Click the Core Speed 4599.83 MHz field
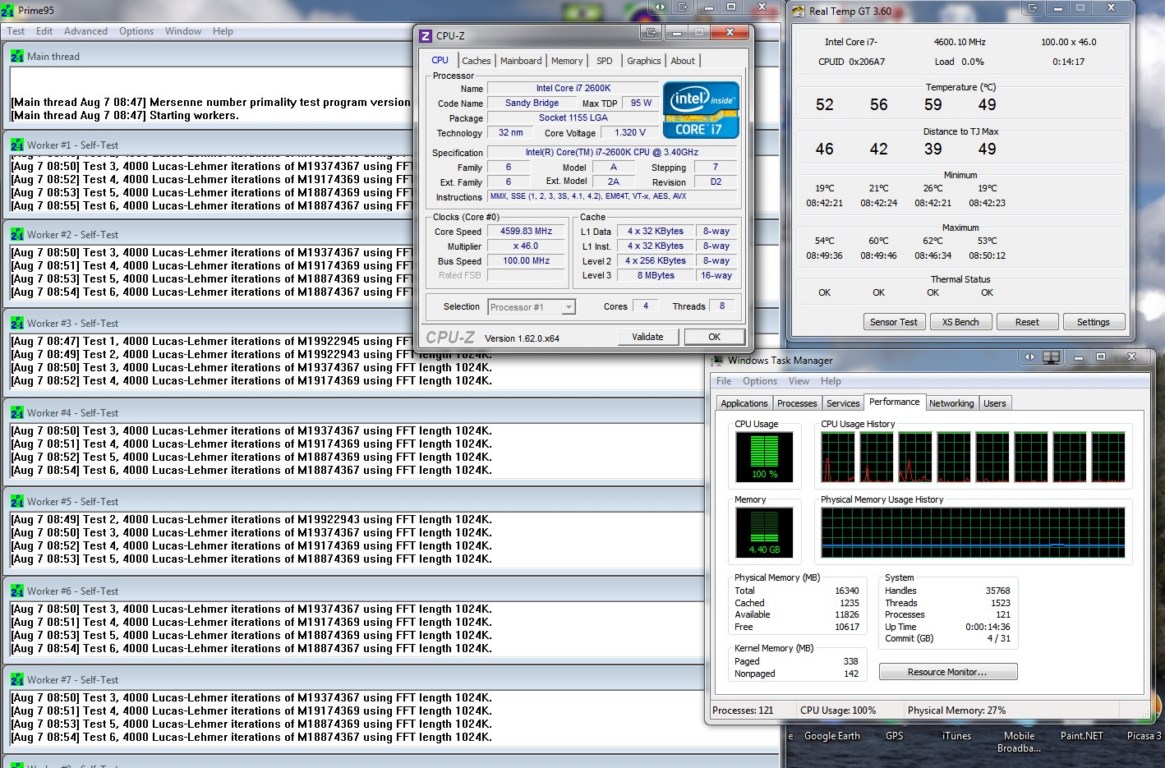This screenshot has height=768, width=1165. (526, 232)
